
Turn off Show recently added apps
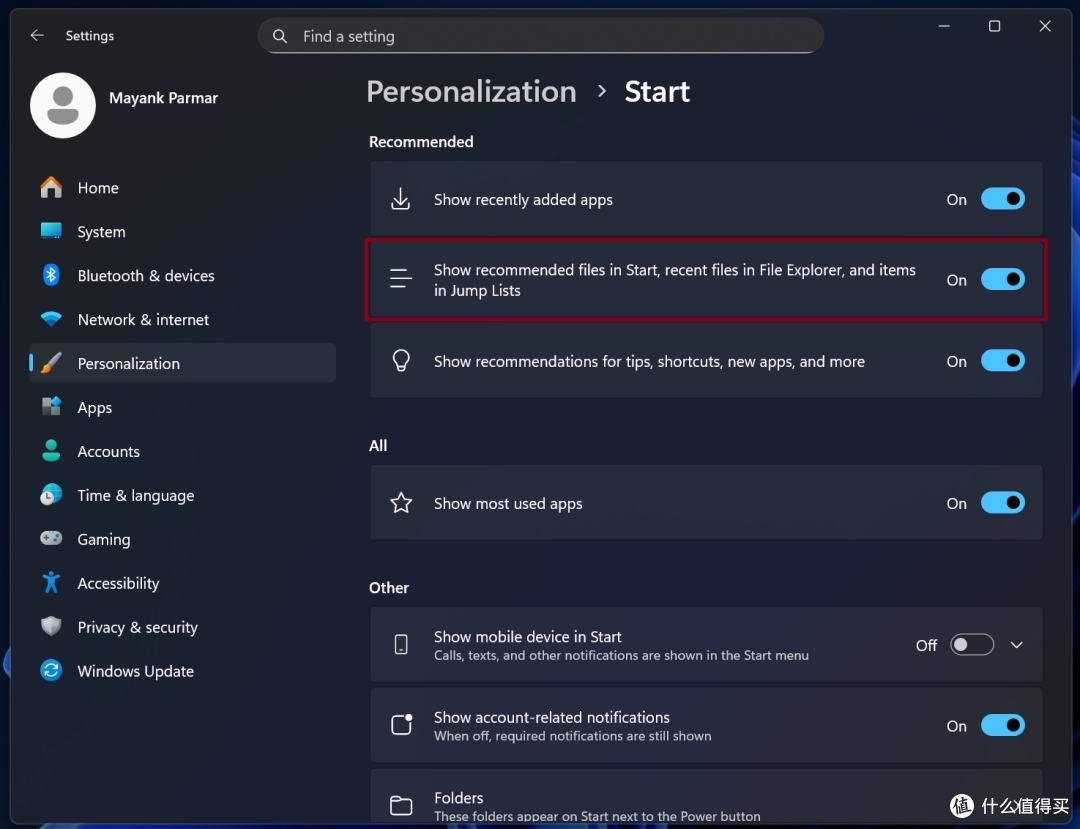pos(1002,199)
